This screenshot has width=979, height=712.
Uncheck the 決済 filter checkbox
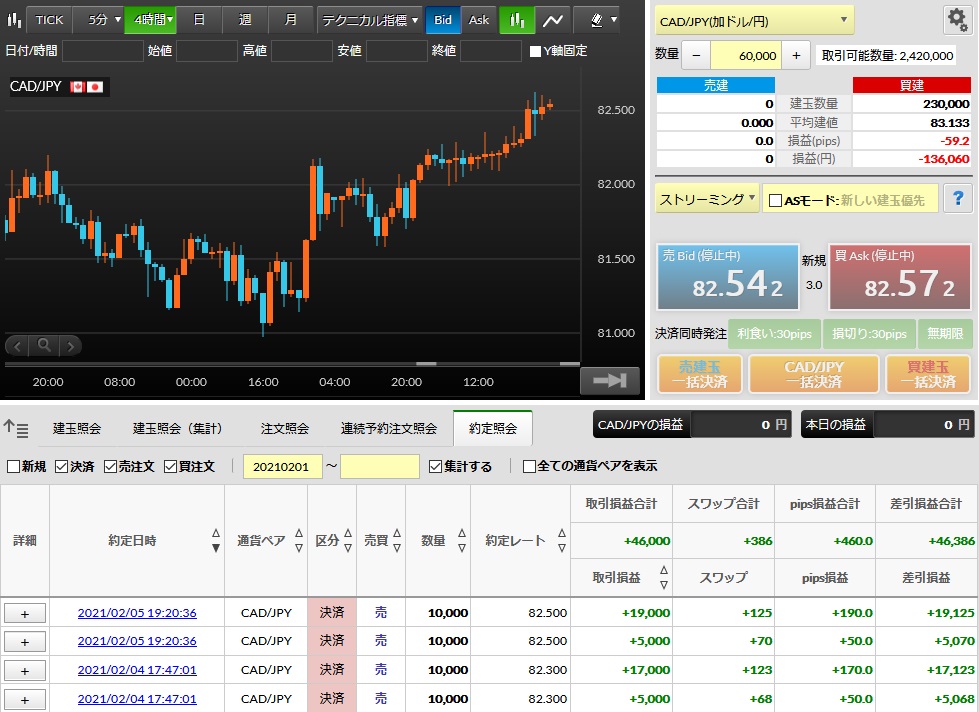coord(61,467)
